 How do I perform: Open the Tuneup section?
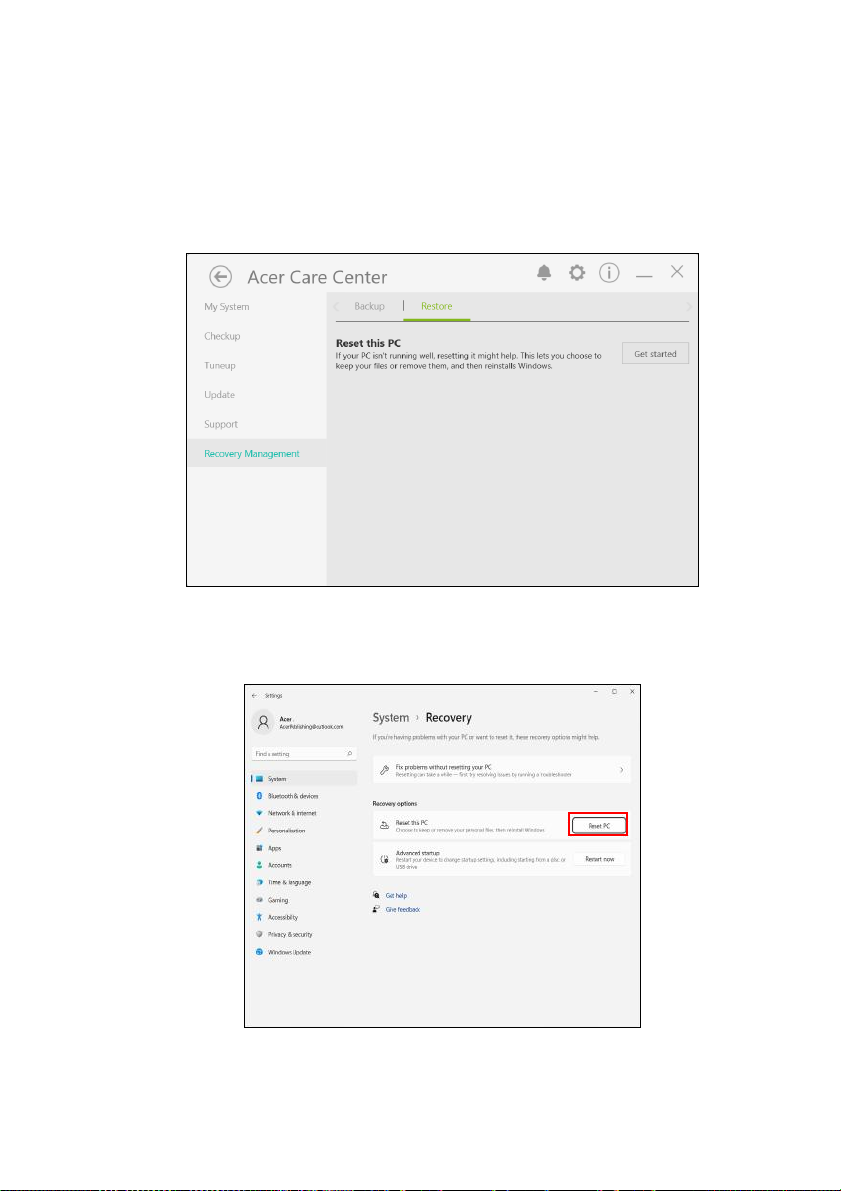pos(220,365)
